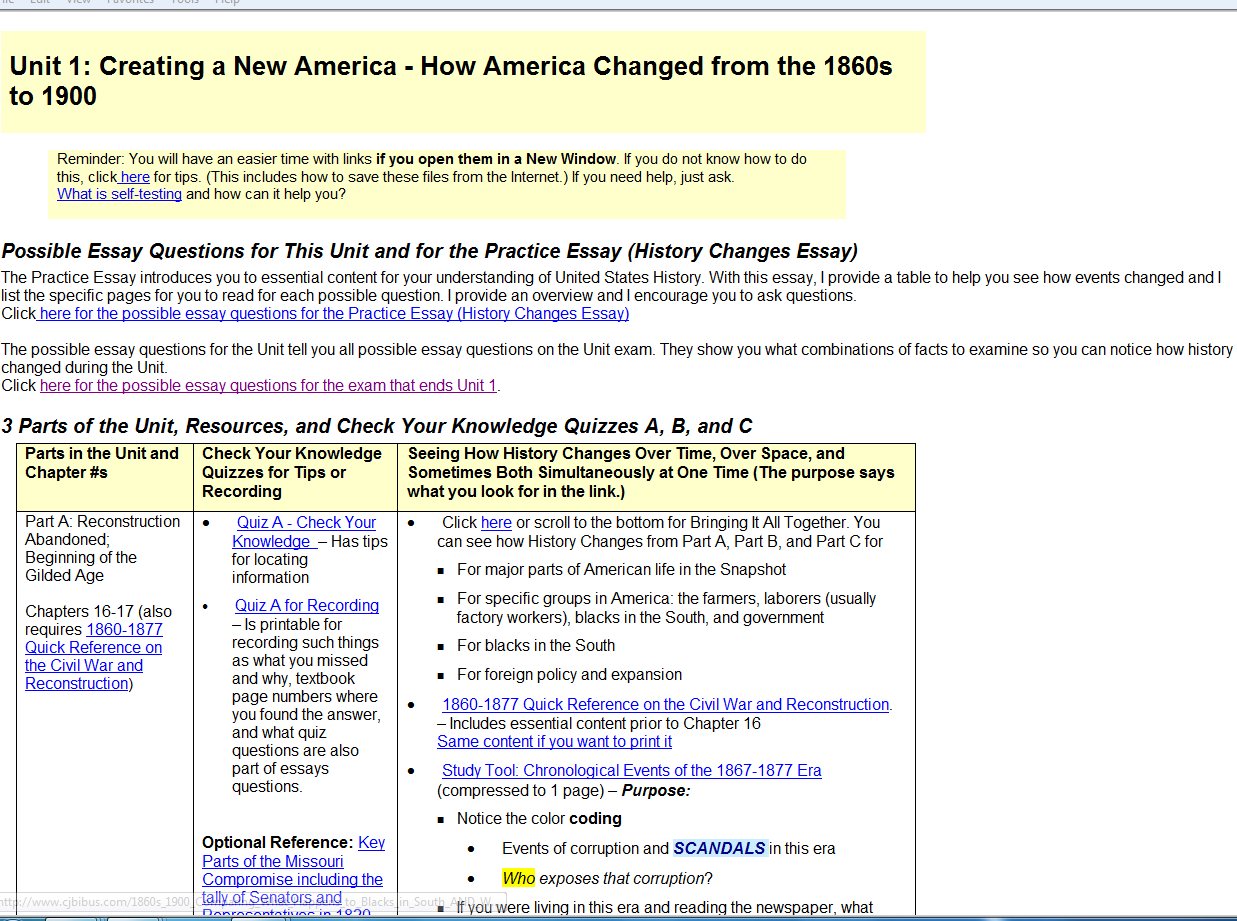Open the Study Tool: Chronological Events of the 1867-1877 Era link
Image resolution: width=1237 pixels, height=921 pixels.
click(x=631, y=770)
